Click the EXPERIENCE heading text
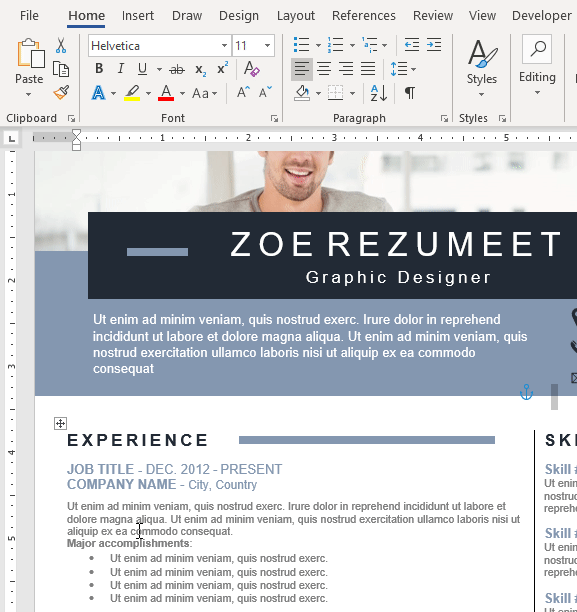This screenshot has height=612, width=577. pos(137,440)
